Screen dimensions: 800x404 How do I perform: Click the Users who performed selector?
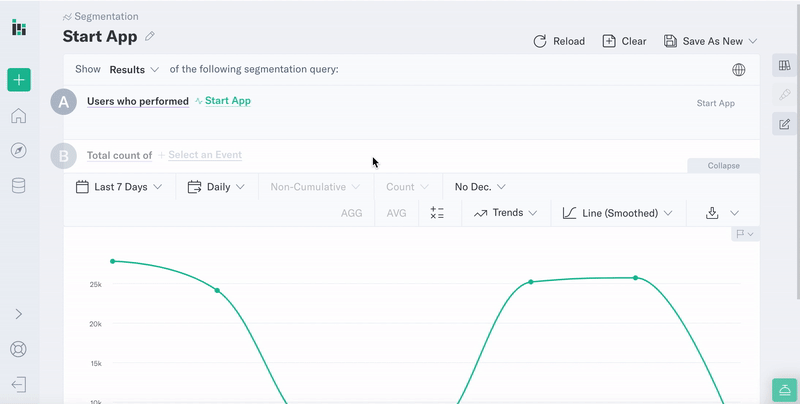pyautogui.click(x=138, y=101)
